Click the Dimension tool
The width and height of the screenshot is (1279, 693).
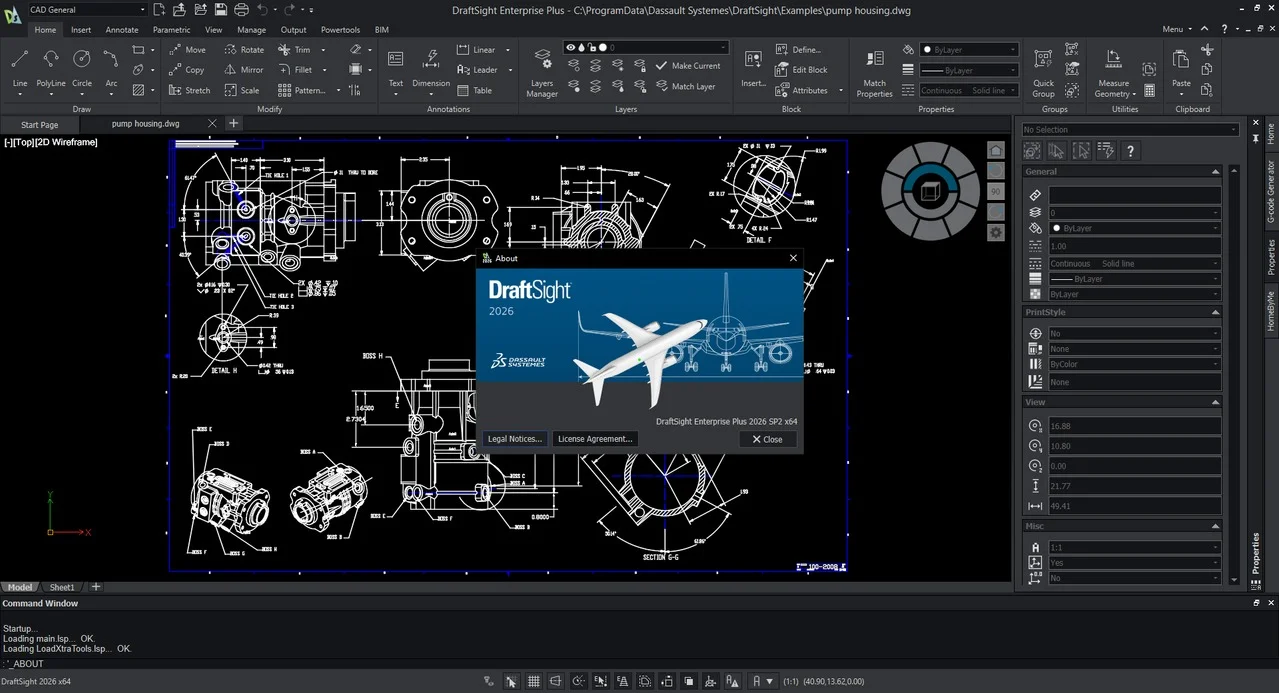pos(431,68)
